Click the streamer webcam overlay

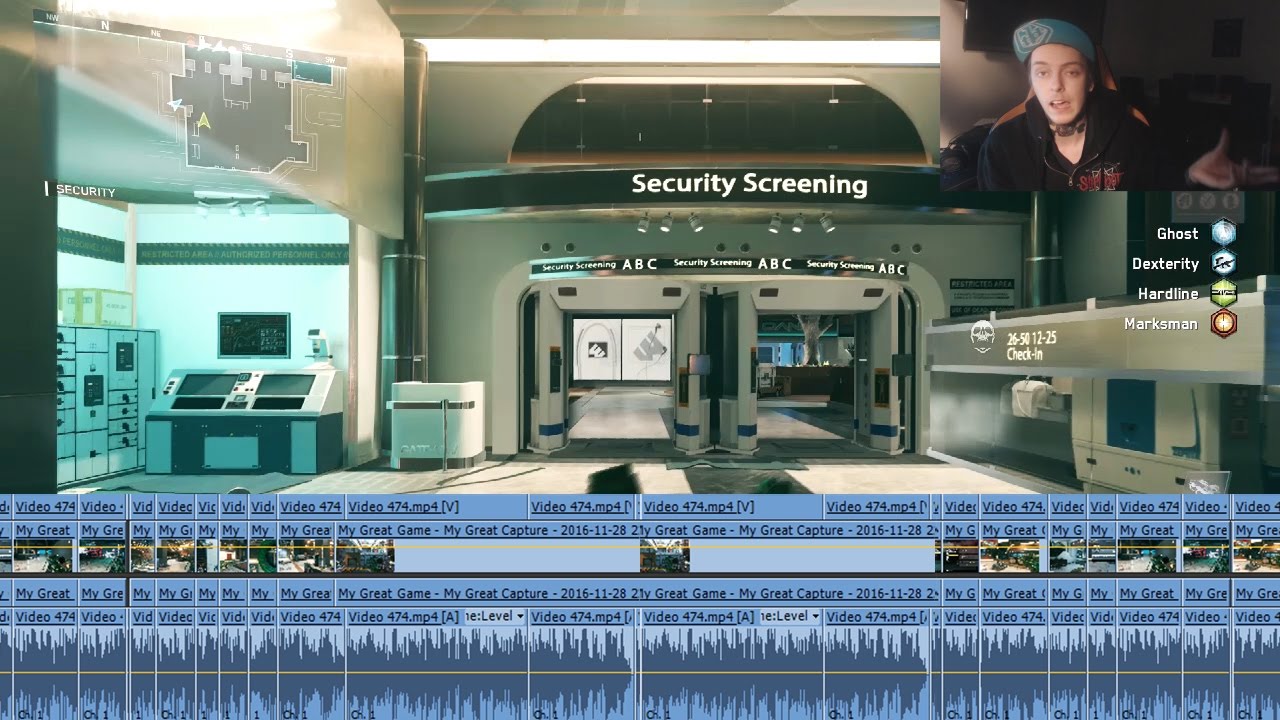tap(1109, 95)
